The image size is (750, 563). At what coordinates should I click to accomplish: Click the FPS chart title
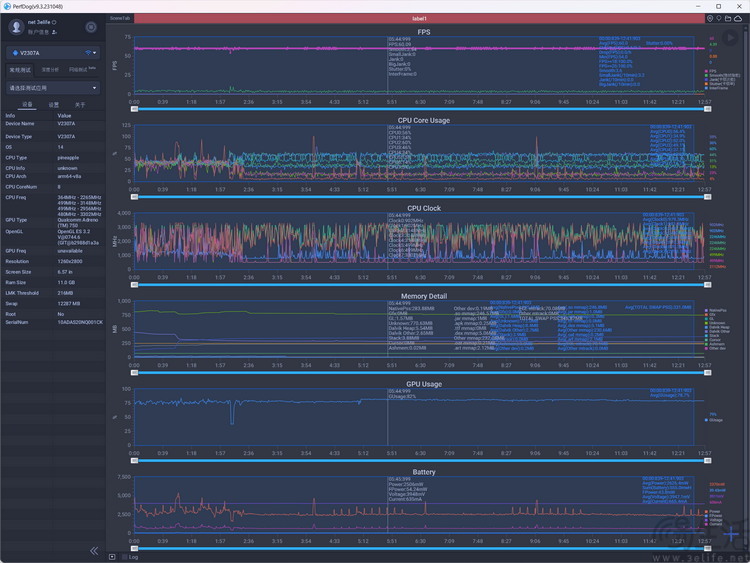[424, 32]
